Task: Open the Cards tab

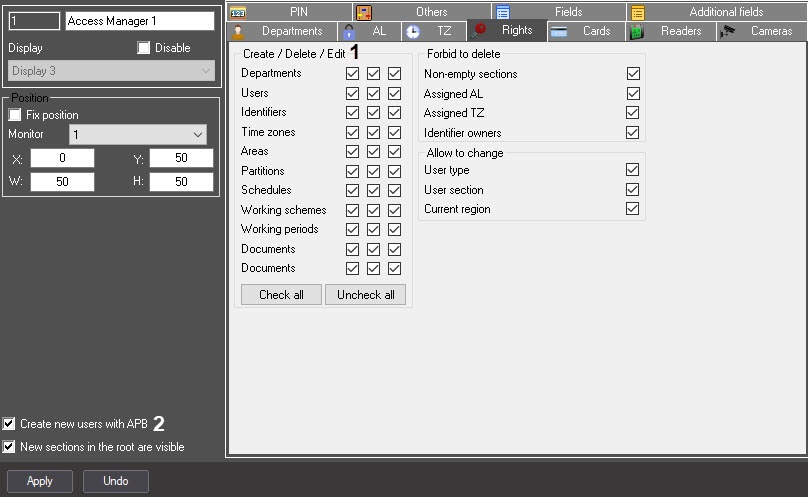Action: [586, 31]
